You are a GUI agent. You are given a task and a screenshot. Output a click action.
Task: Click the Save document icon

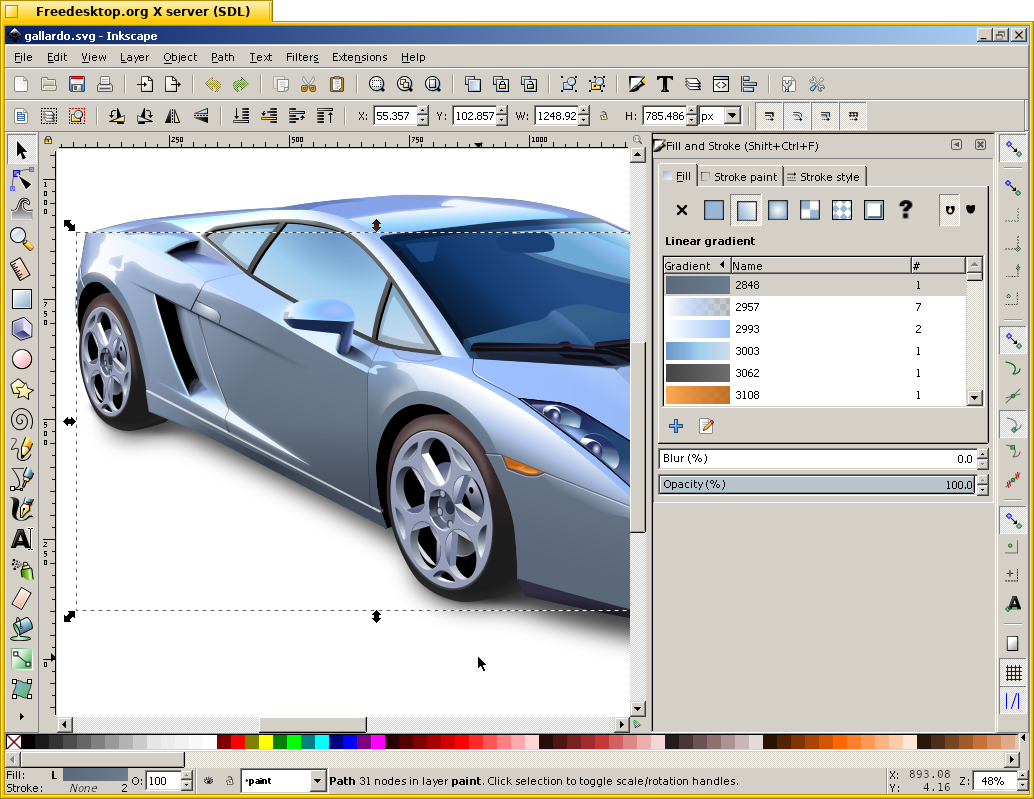point(77,84)
